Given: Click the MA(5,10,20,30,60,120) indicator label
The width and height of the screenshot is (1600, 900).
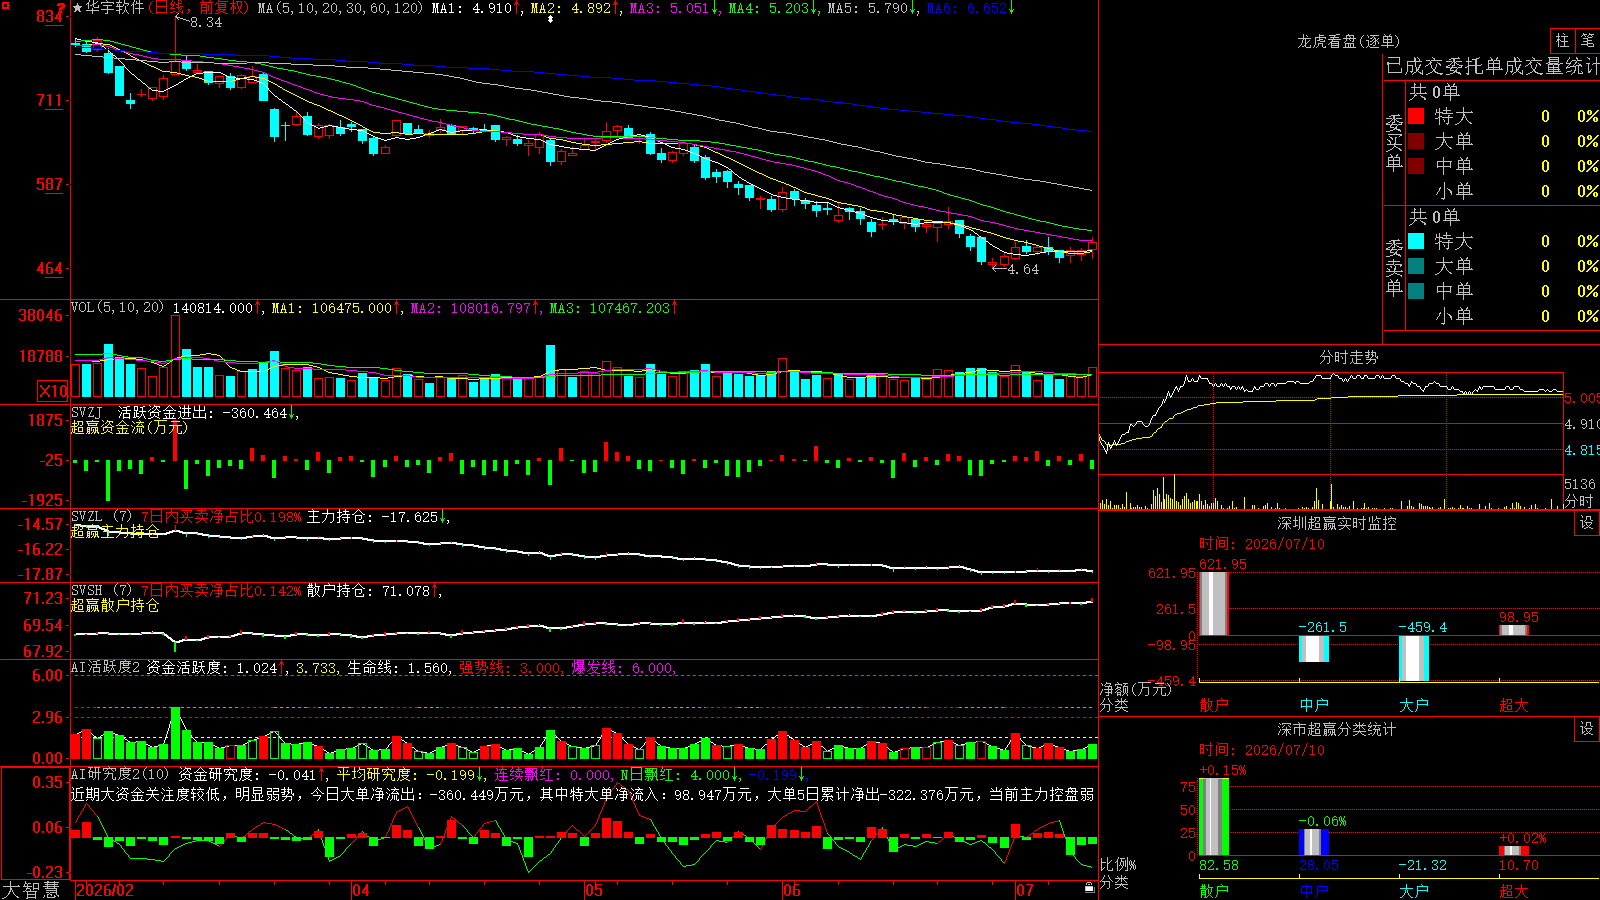Looking at the screenshot, I should click(x=341, y=8).
